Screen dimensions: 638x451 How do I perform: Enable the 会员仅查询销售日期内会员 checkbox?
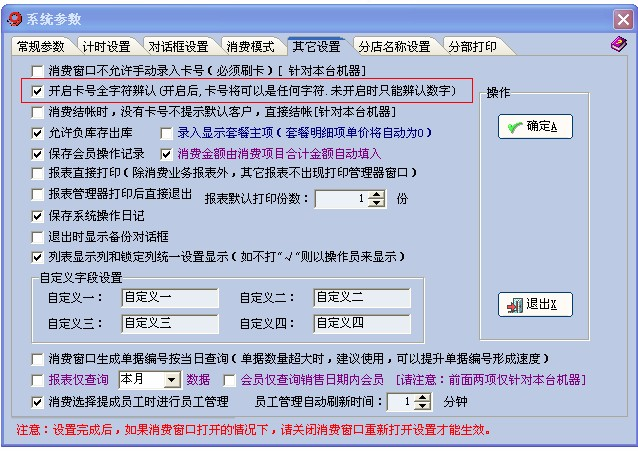click(229, 380)
